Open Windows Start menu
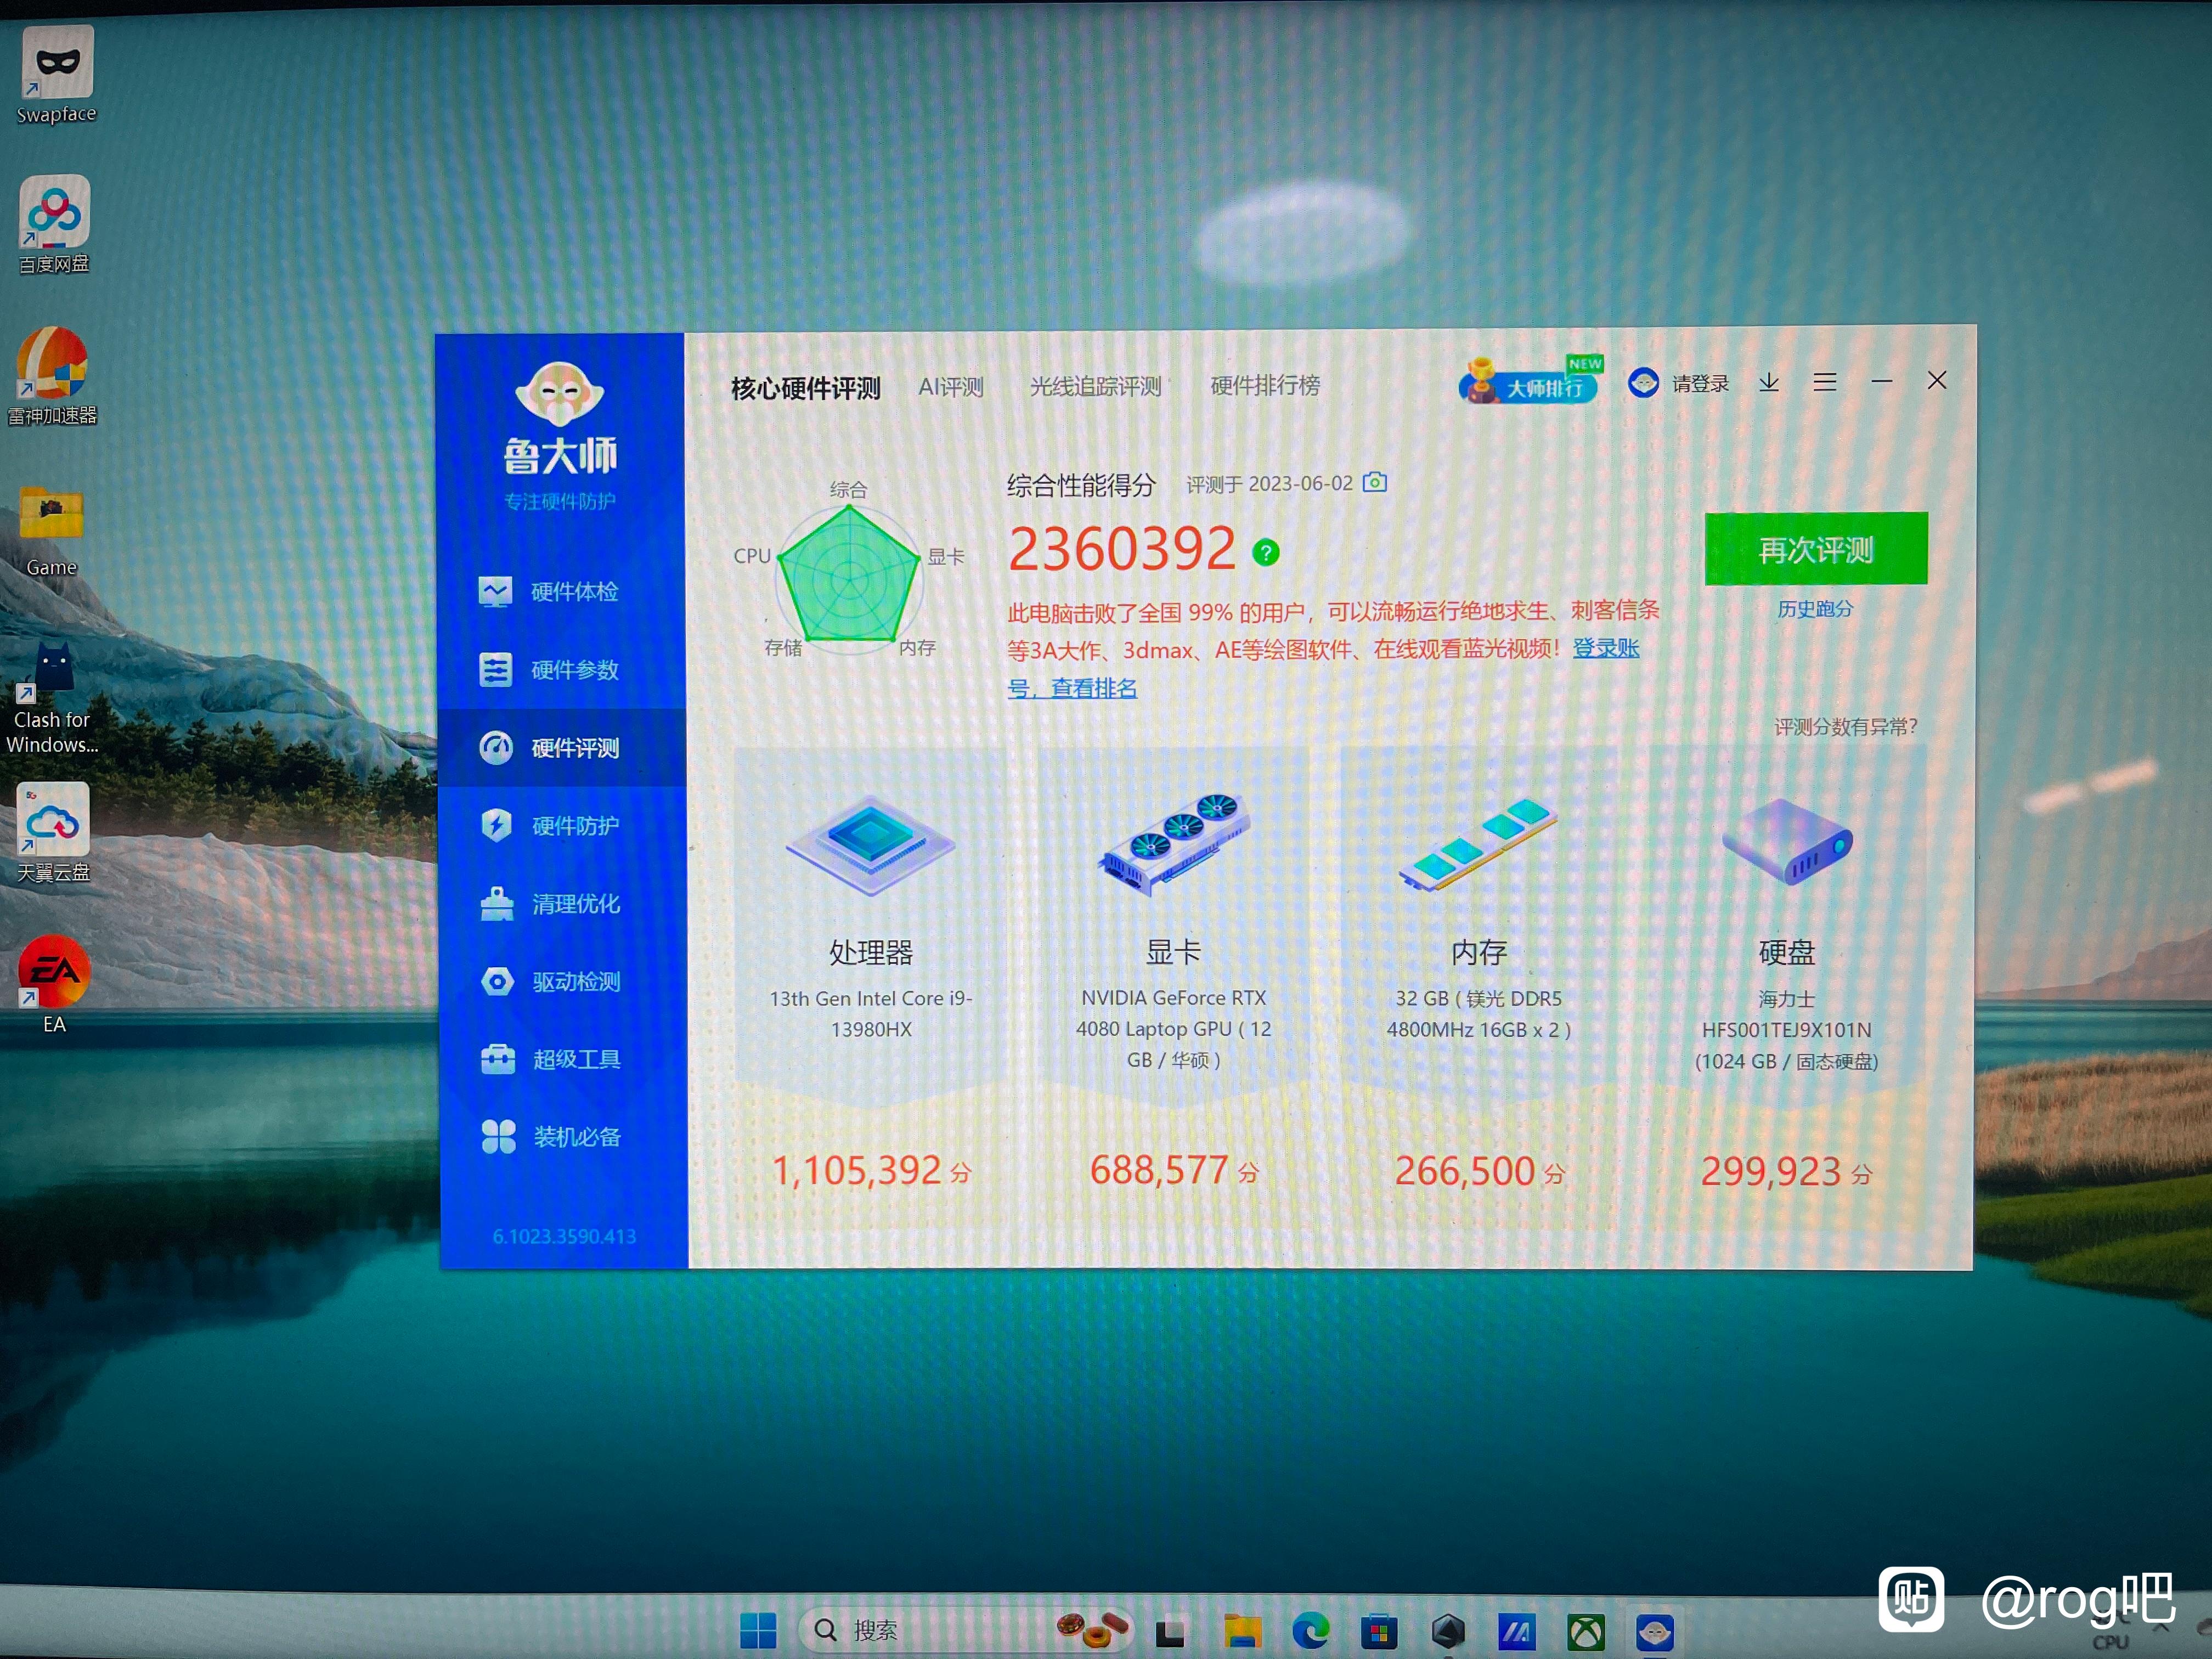 (758, 1630)
